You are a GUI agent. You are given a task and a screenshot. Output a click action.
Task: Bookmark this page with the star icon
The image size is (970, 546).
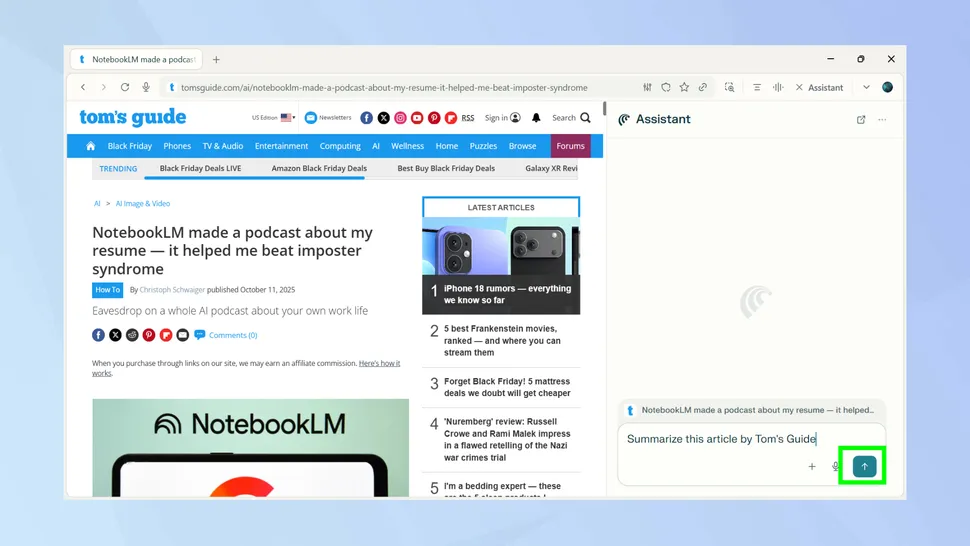tap(684, 87)
